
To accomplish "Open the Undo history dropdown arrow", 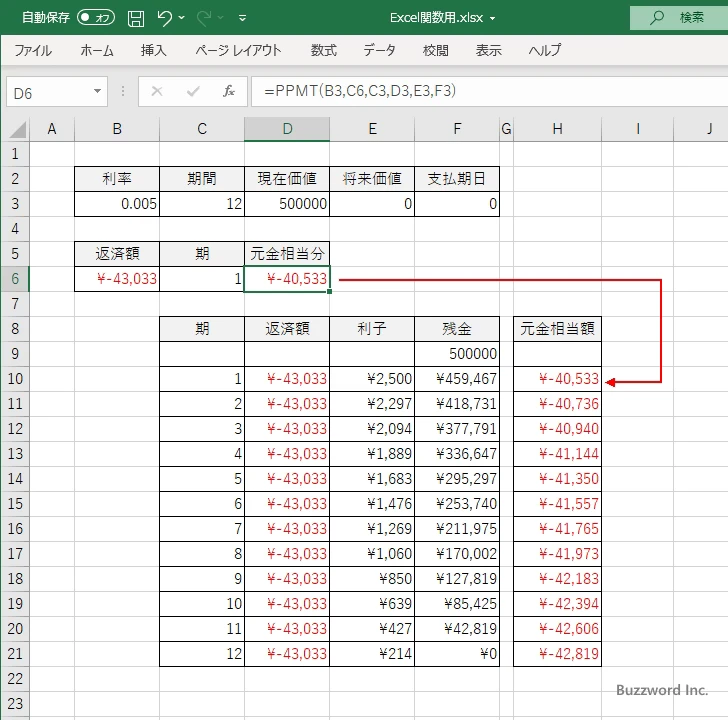I will click(182, 18).
